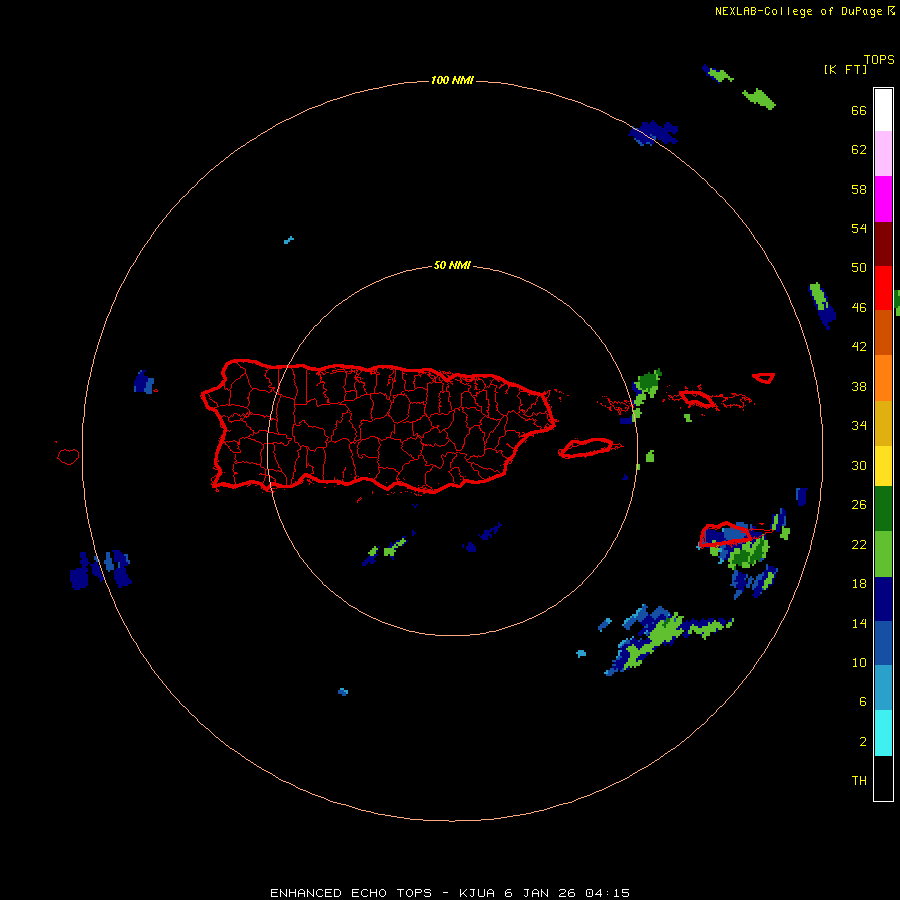This screenshot has height=900, width=900.
Task: Click the St. Croix island outline
Action: click(x=726, y=534)
